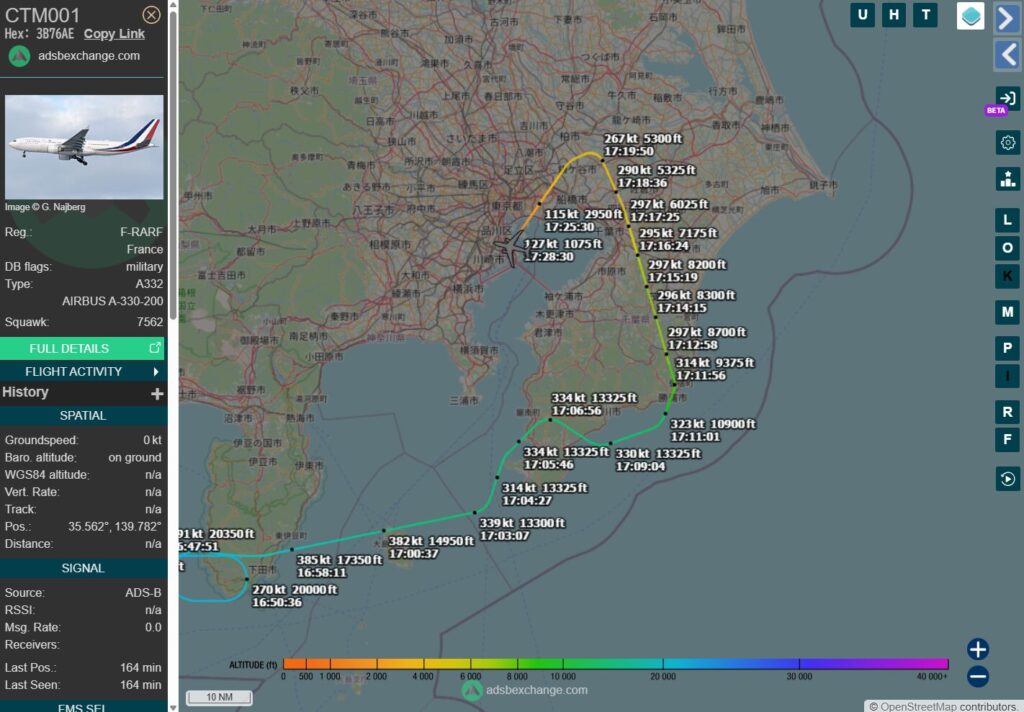The image size is (1024, 712).
Task: Click the Copy Link text
Action: coord(114,33)
